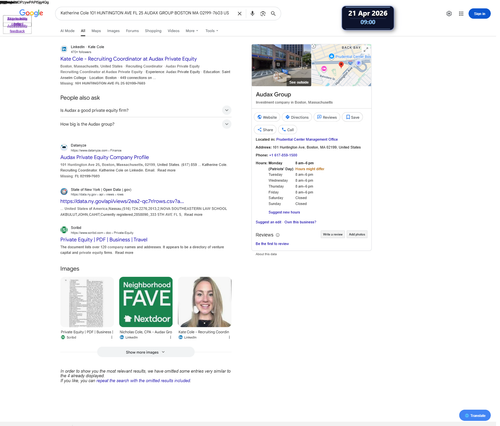Open the Audax Group street view photo
The image size is (500, 426).
point(281,65)
